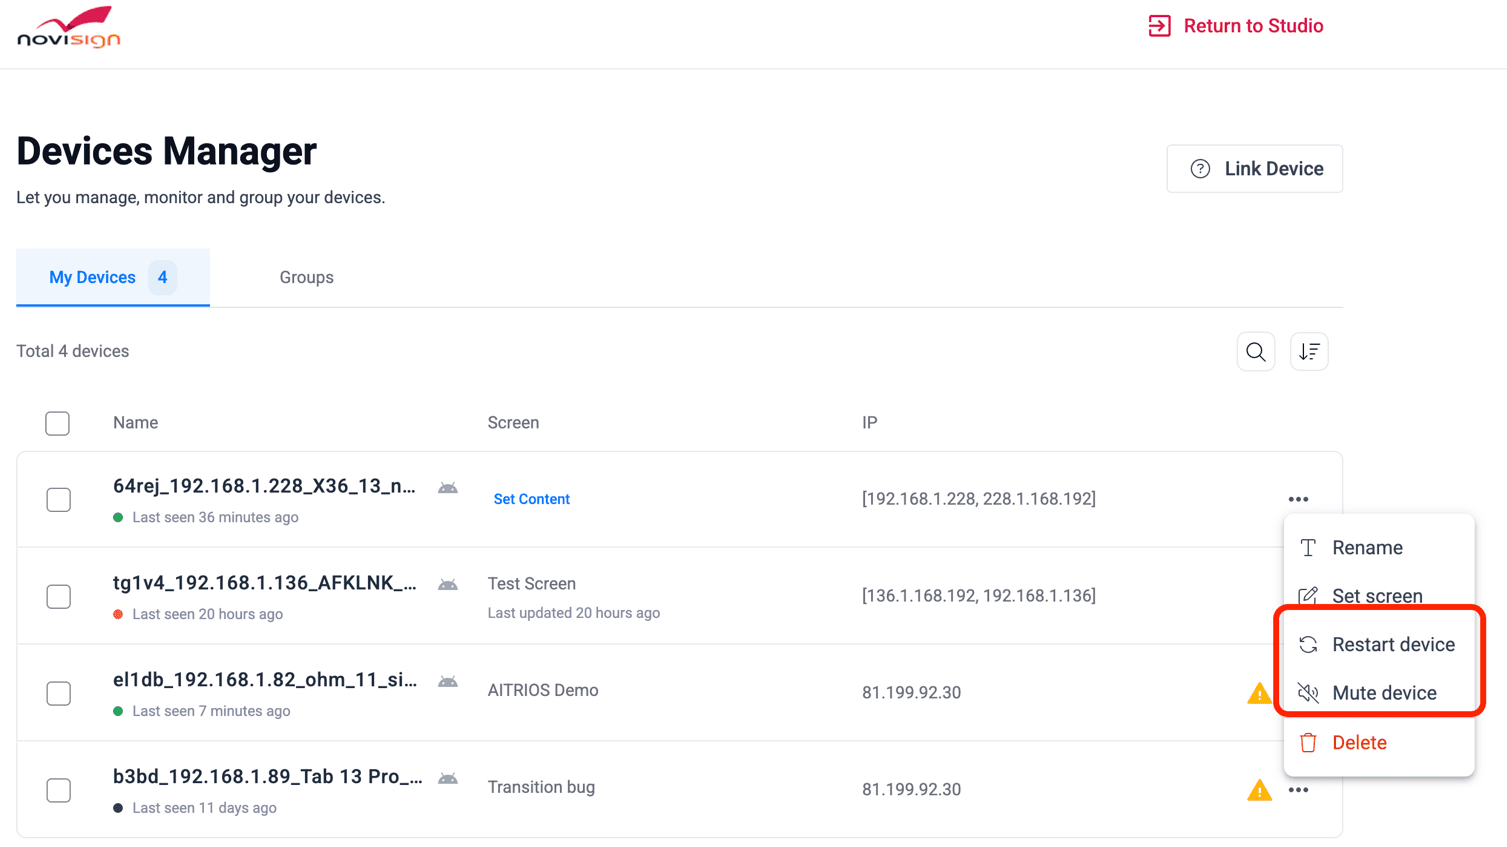
Task: Click the search devices magnifier icon
Action: (x=1255, y=352)
